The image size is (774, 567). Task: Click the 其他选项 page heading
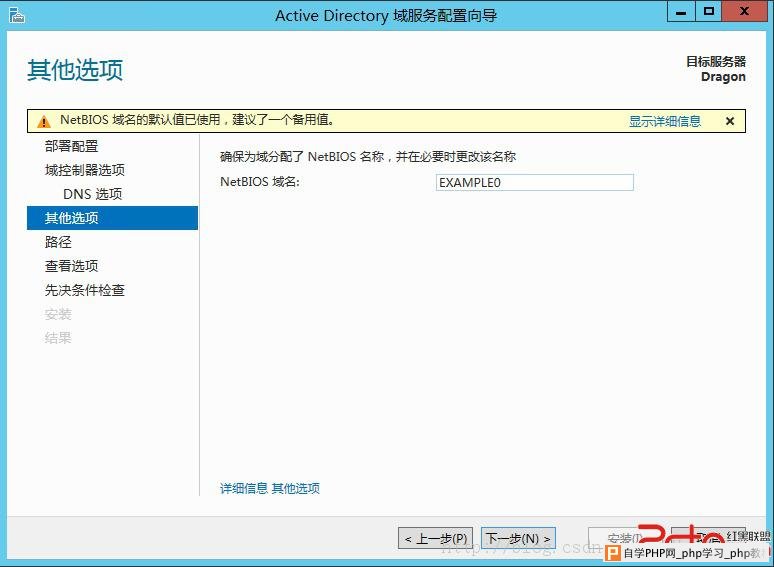(x=75, y=70)
